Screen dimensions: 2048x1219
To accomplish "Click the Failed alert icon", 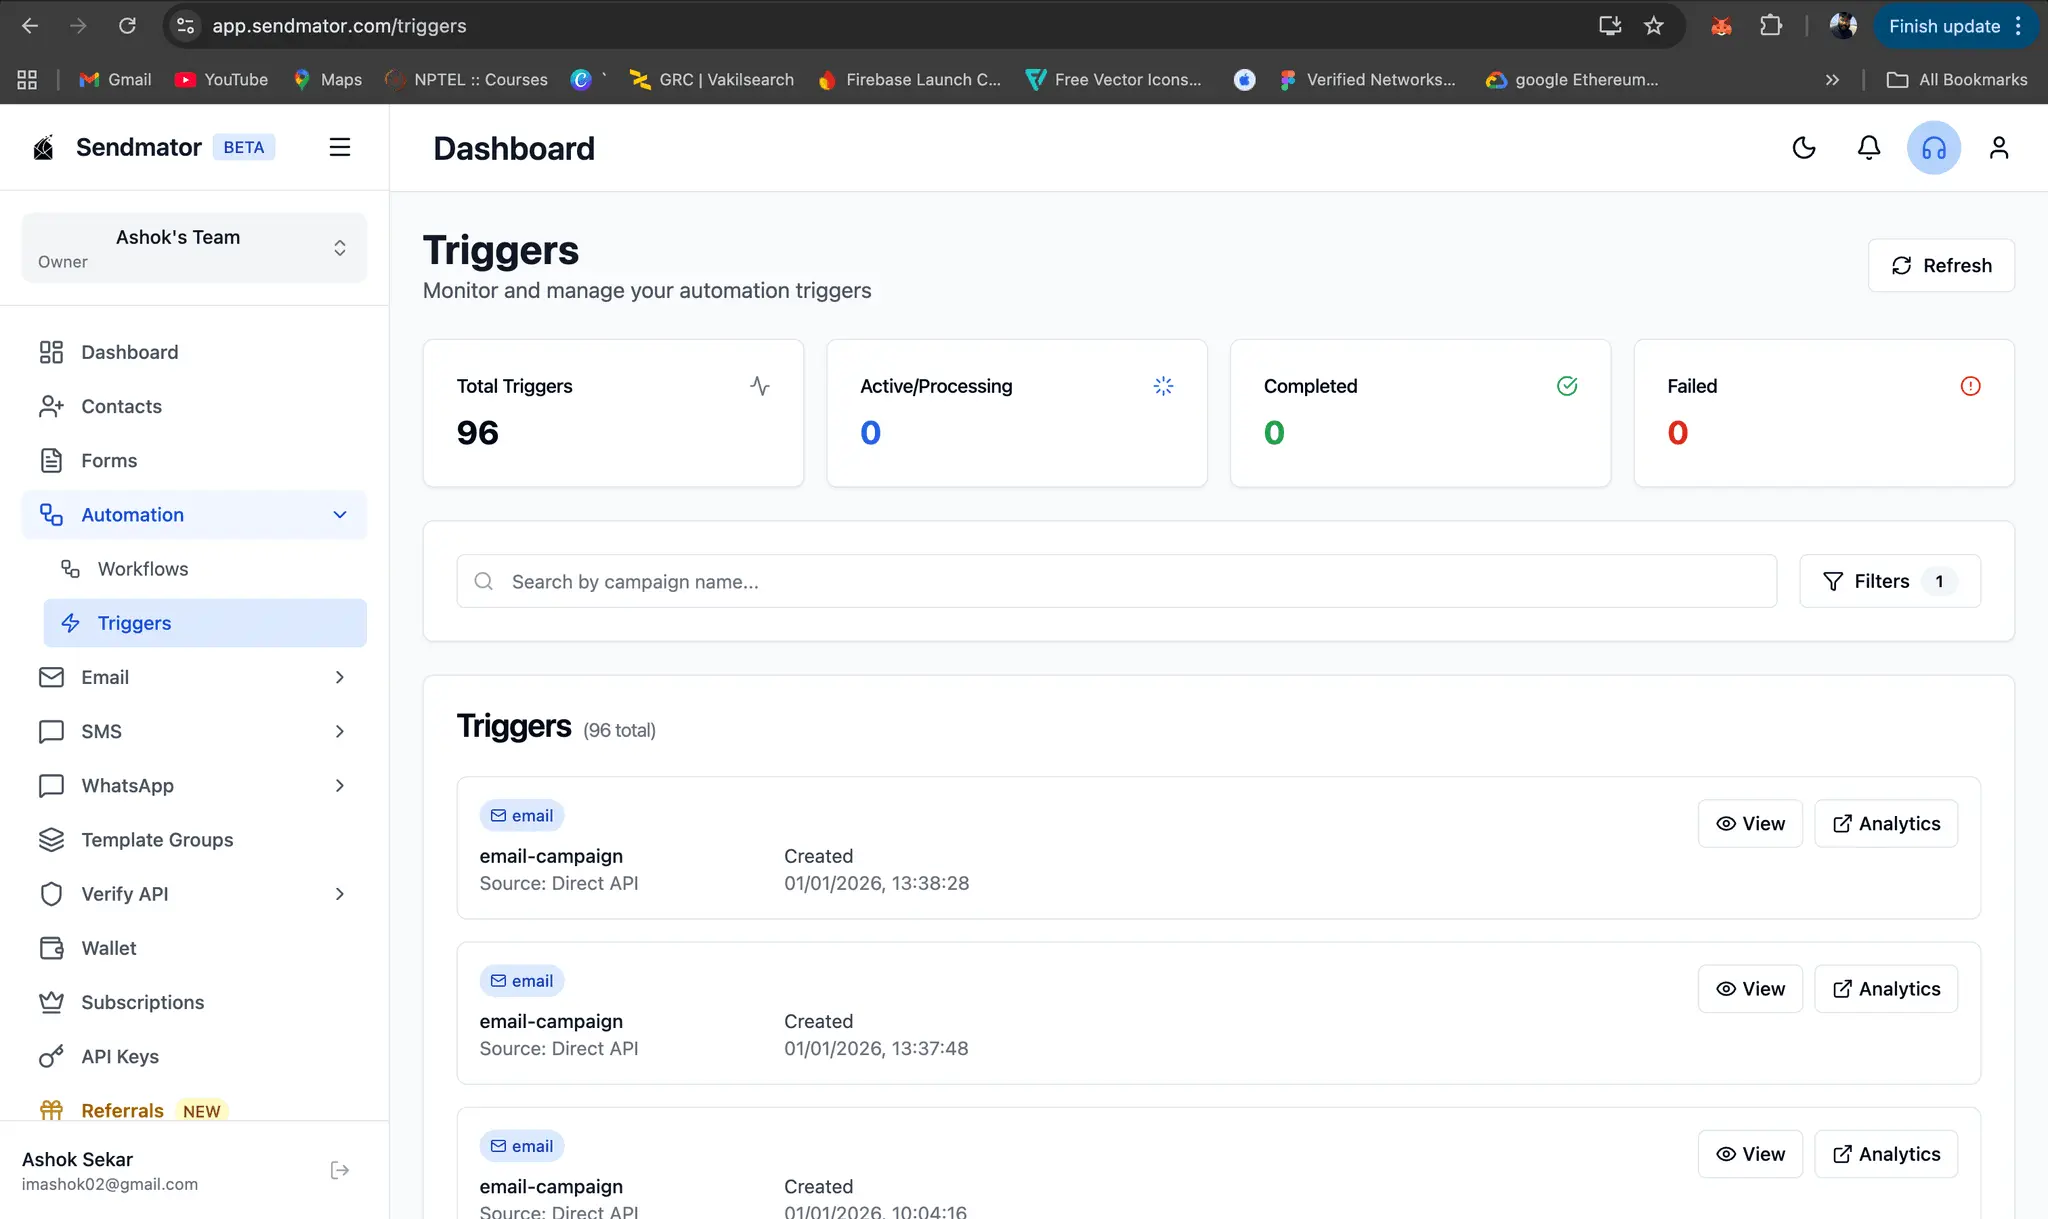I will pyautogui.click(x=1970, y=386).
